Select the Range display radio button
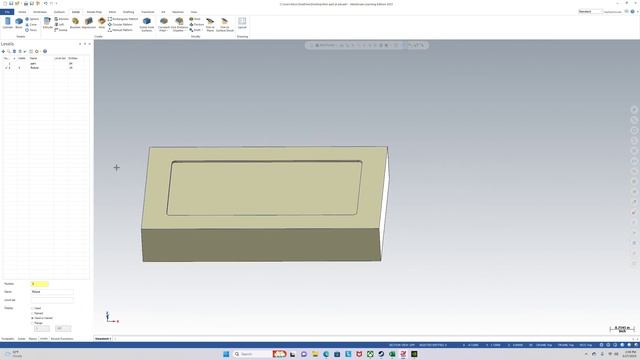Screen dimensions: 640x360 pyautogui.click(x=32, y=323)
